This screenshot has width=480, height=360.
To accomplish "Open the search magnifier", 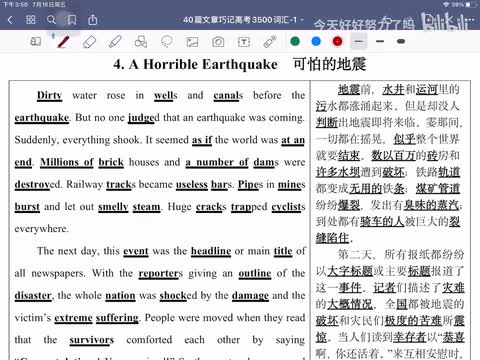I will click(x=51, y=20).
